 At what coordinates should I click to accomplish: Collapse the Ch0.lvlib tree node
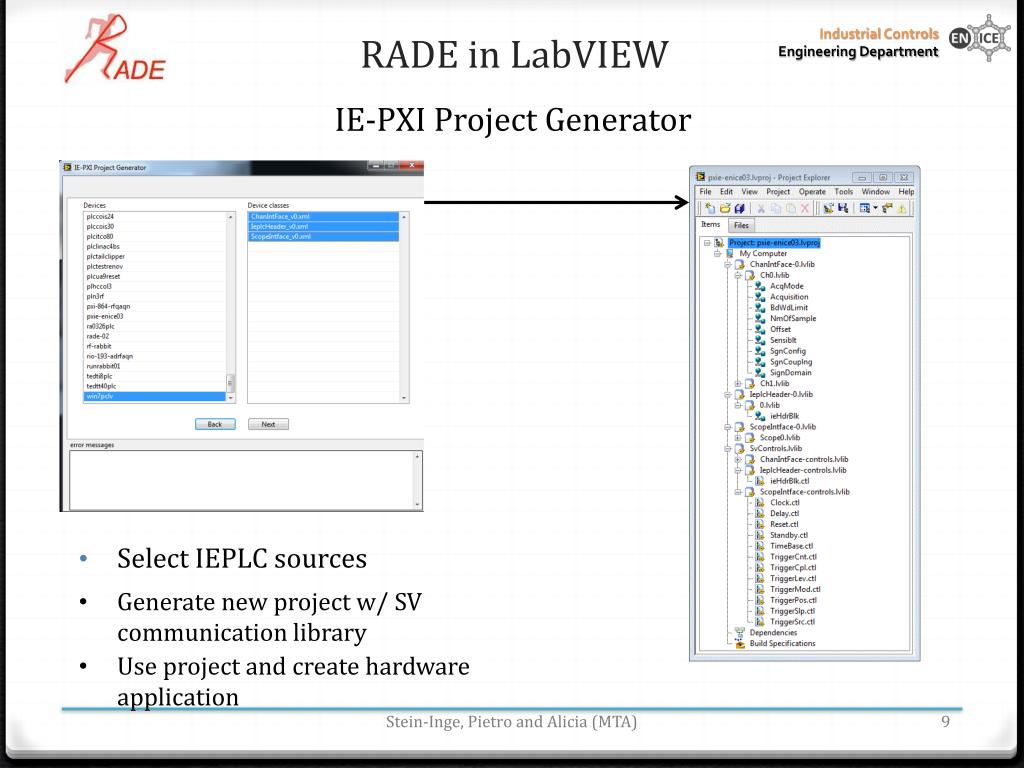click(737, 275)
